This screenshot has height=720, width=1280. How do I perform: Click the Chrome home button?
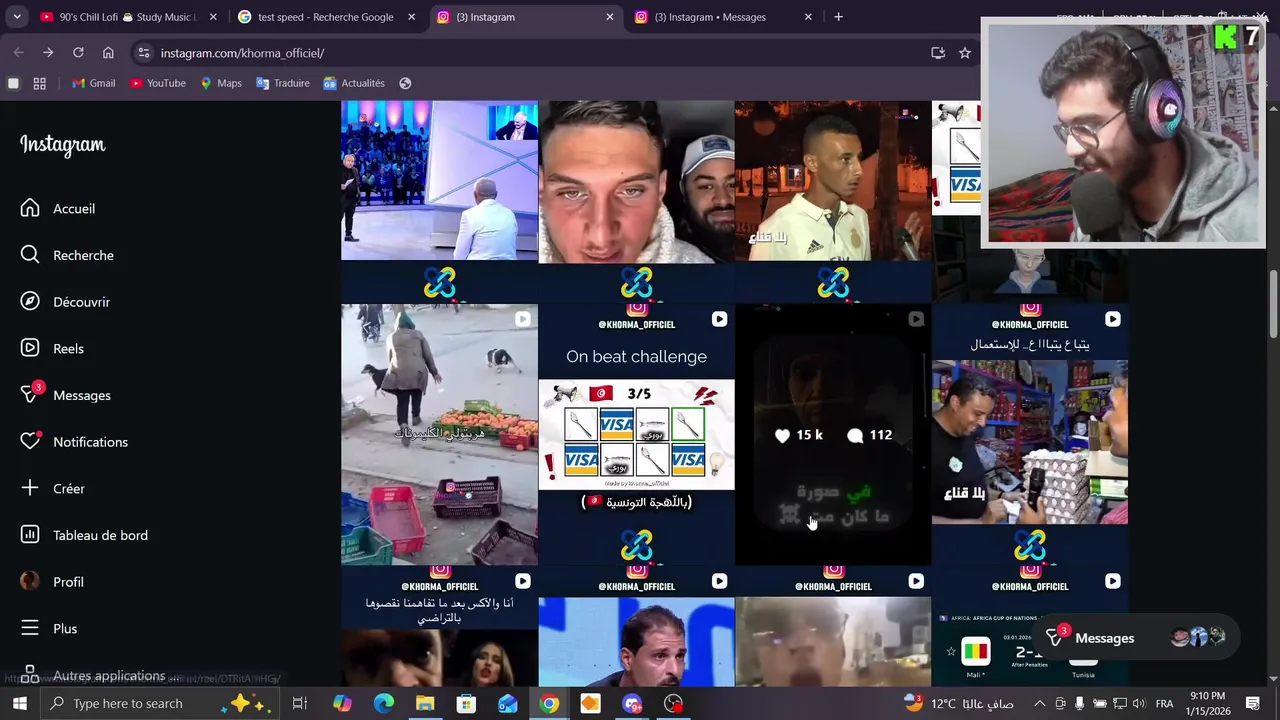click(x=108, y=53)
